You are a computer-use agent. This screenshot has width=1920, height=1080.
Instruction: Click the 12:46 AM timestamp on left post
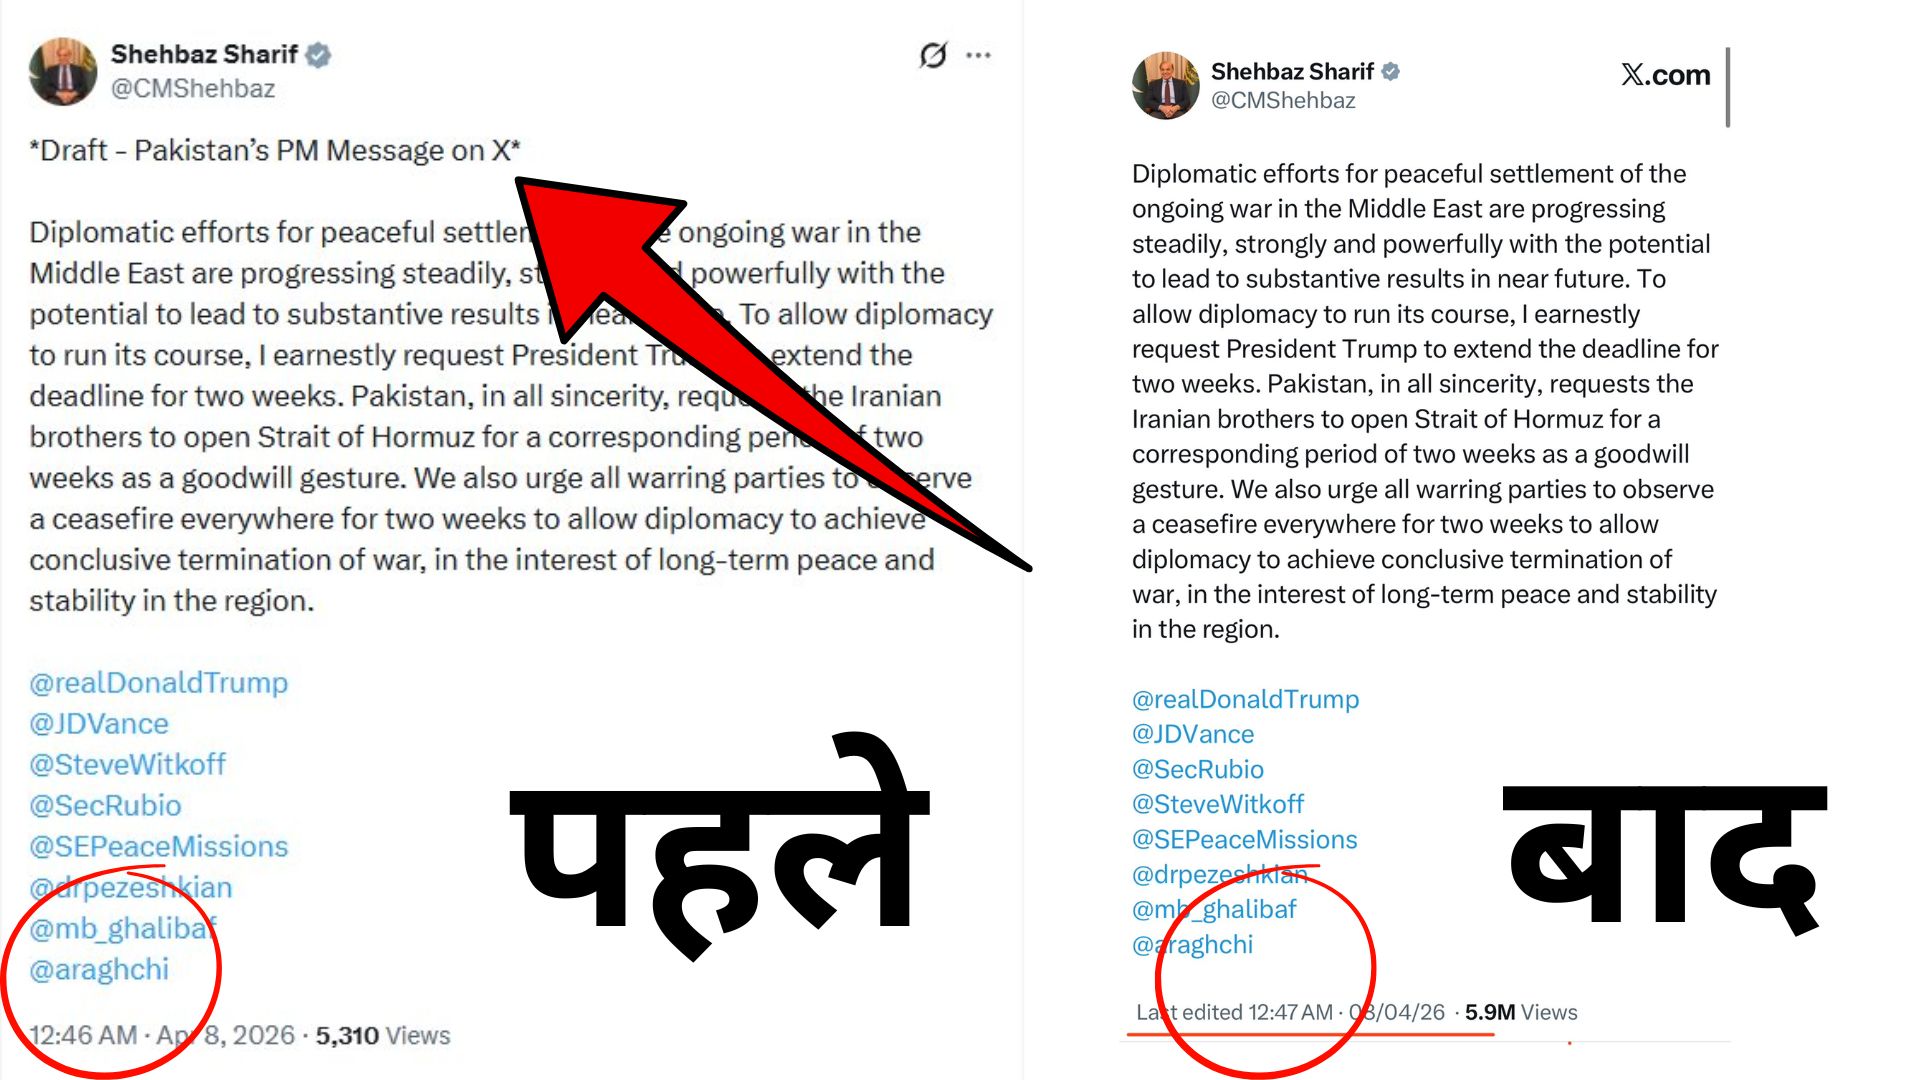pos(83,1036)
